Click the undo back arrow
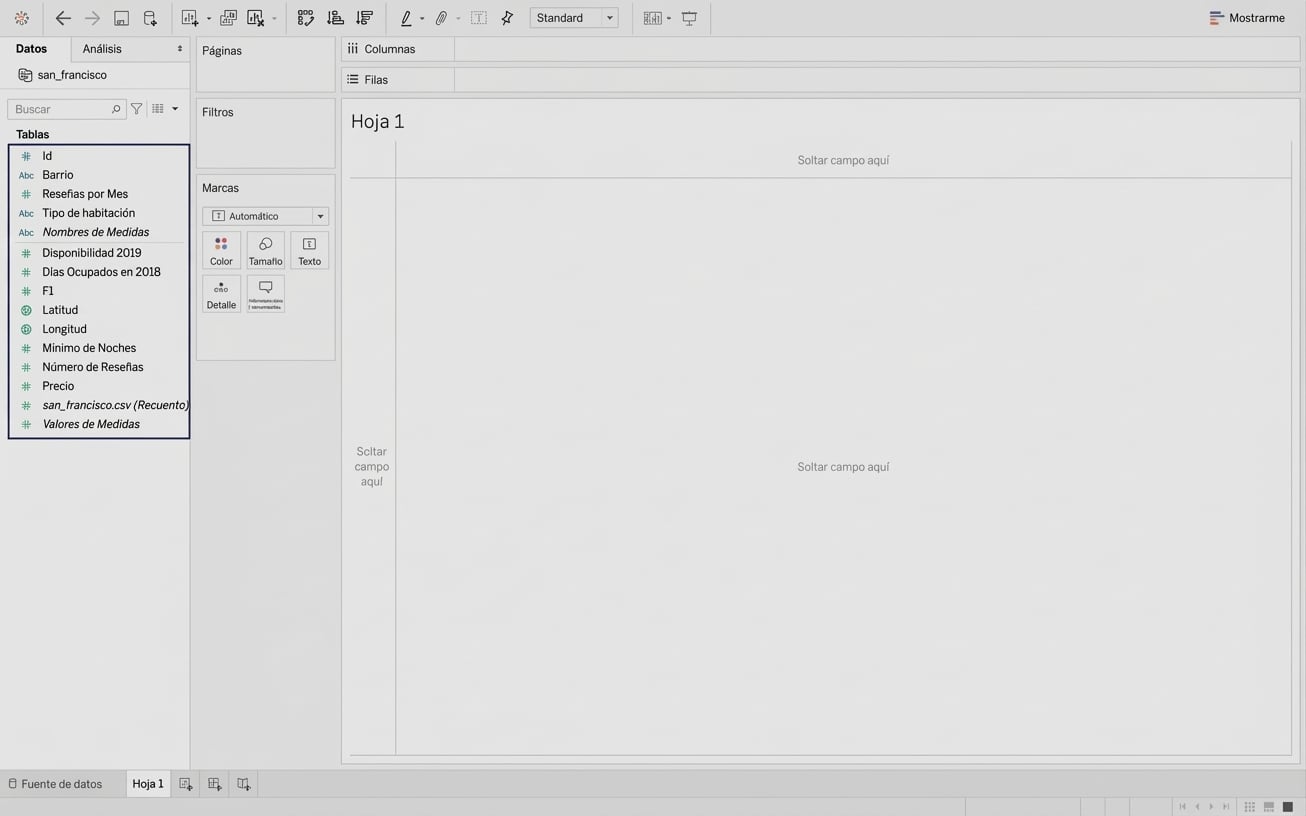Image resolution: width=1306 pixels, height=816 pixels. tap(63, 18)
